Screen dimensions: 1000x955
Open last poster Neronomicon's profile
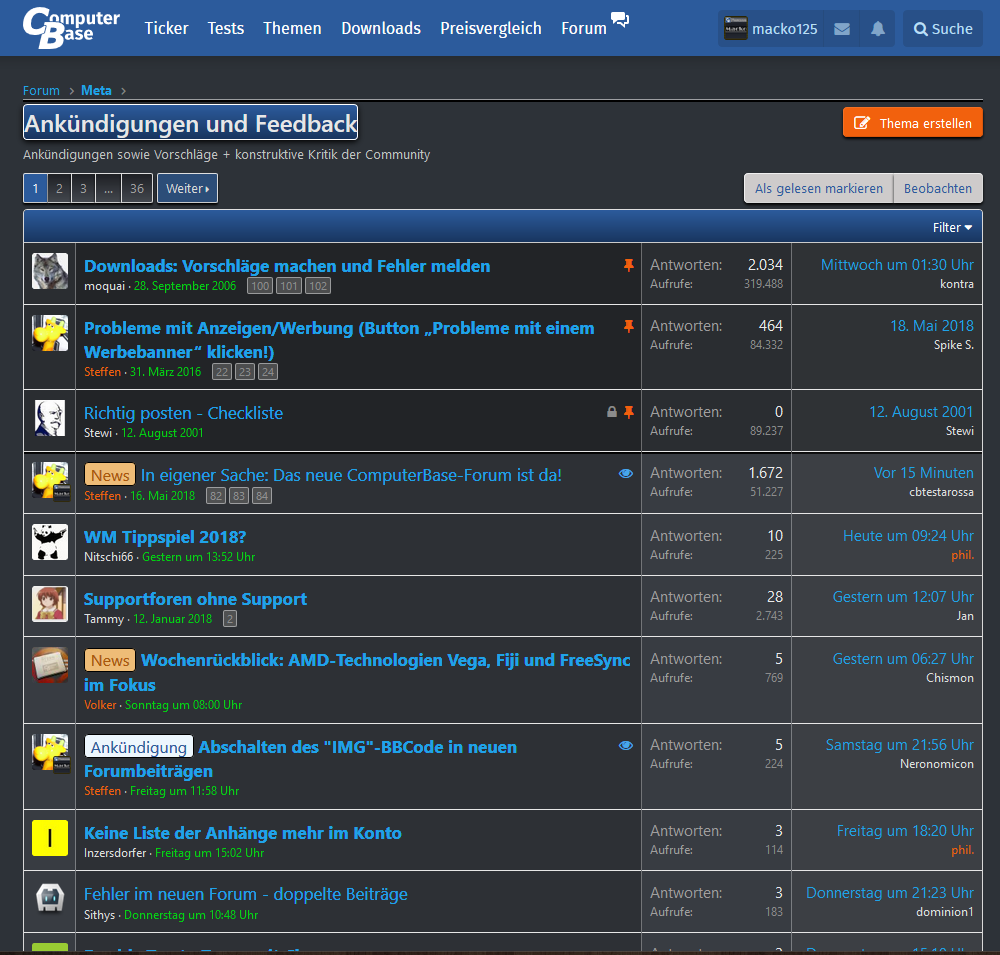(x=937, y=764)
